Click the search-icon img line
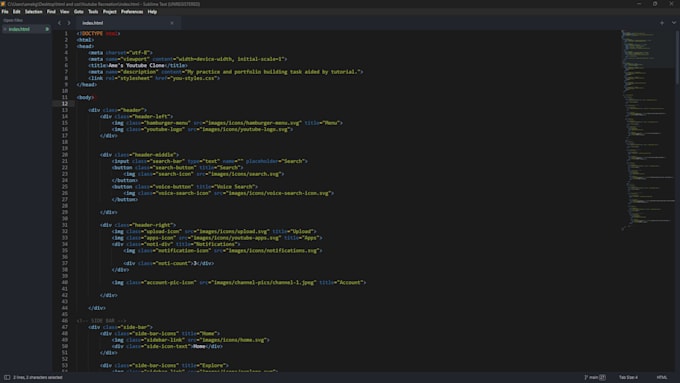 click(x=204, y=174)
